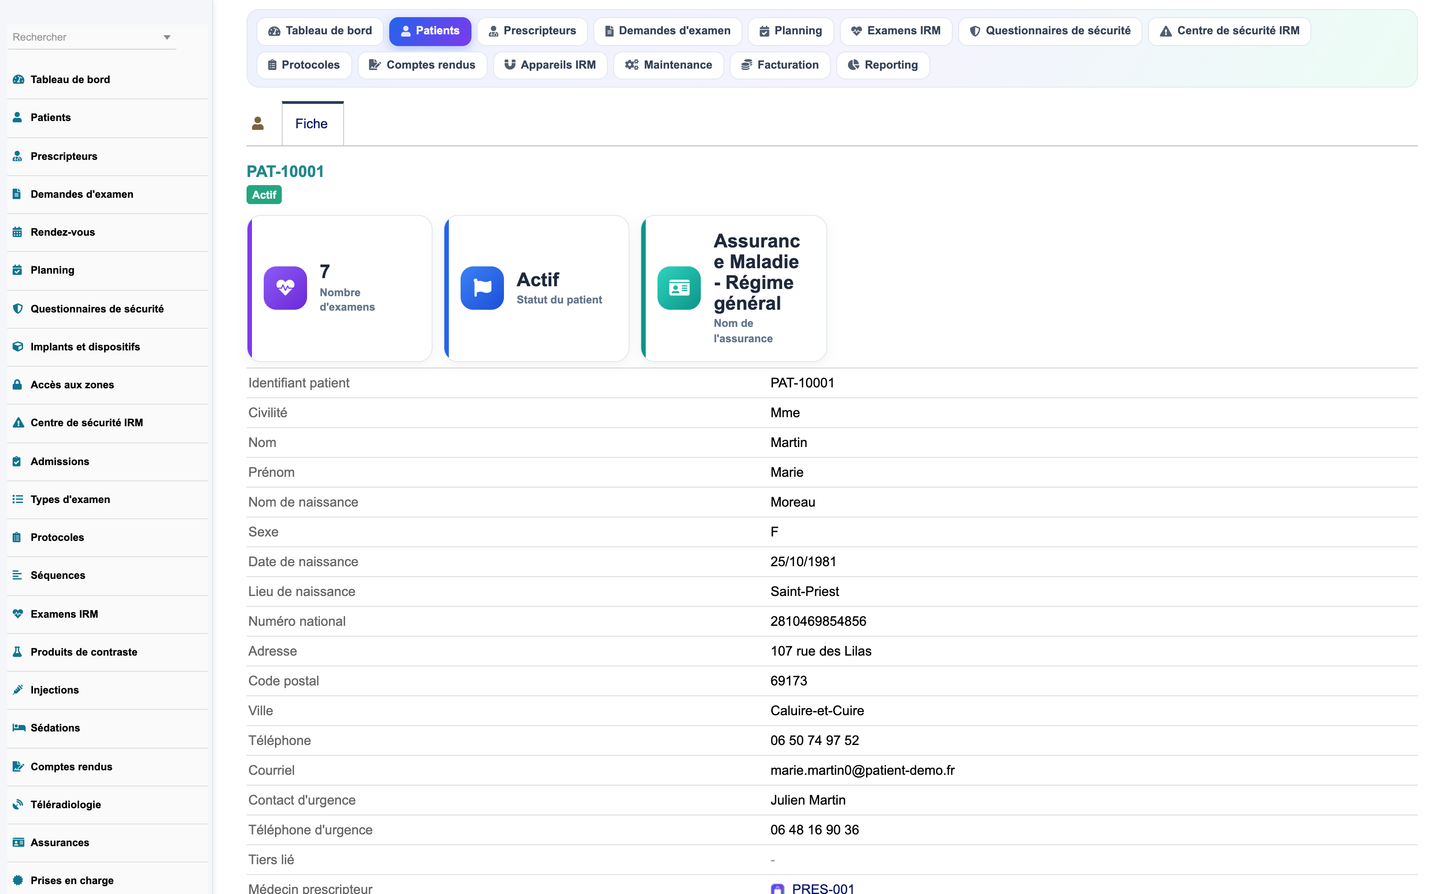
Task: Click the email marie.martin0@patient-demo.fr
Action: click(x=863, y=771)
